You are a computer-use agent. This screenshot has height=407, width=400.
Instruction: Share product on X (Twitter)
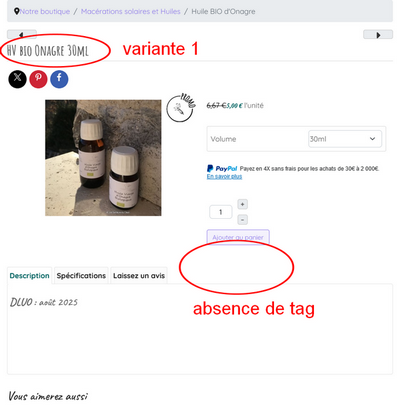(x=17, y=79)
